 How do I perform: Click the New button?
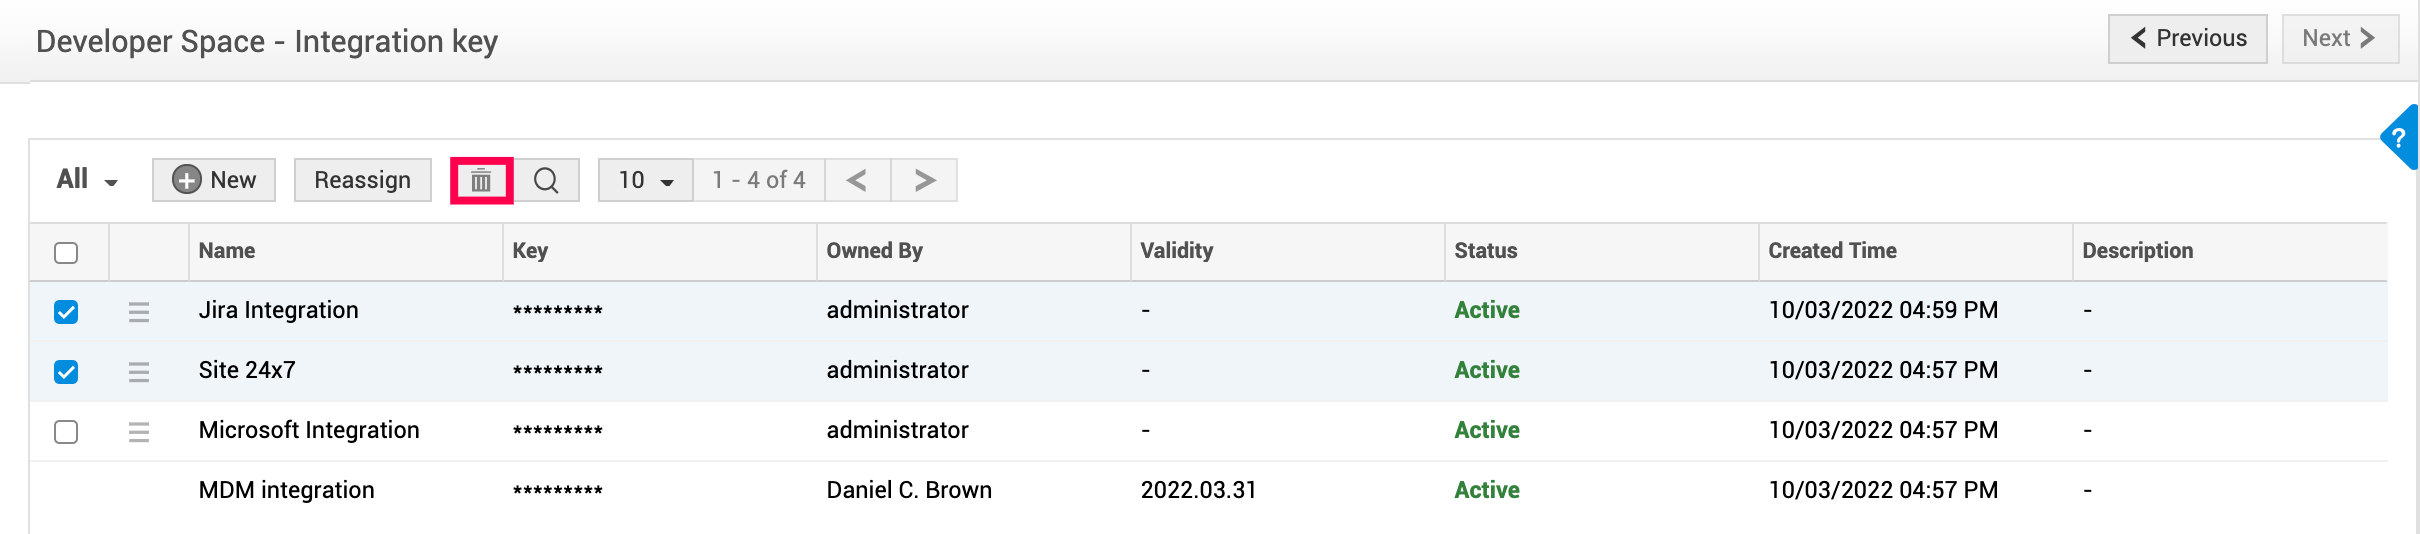(214, 180)
